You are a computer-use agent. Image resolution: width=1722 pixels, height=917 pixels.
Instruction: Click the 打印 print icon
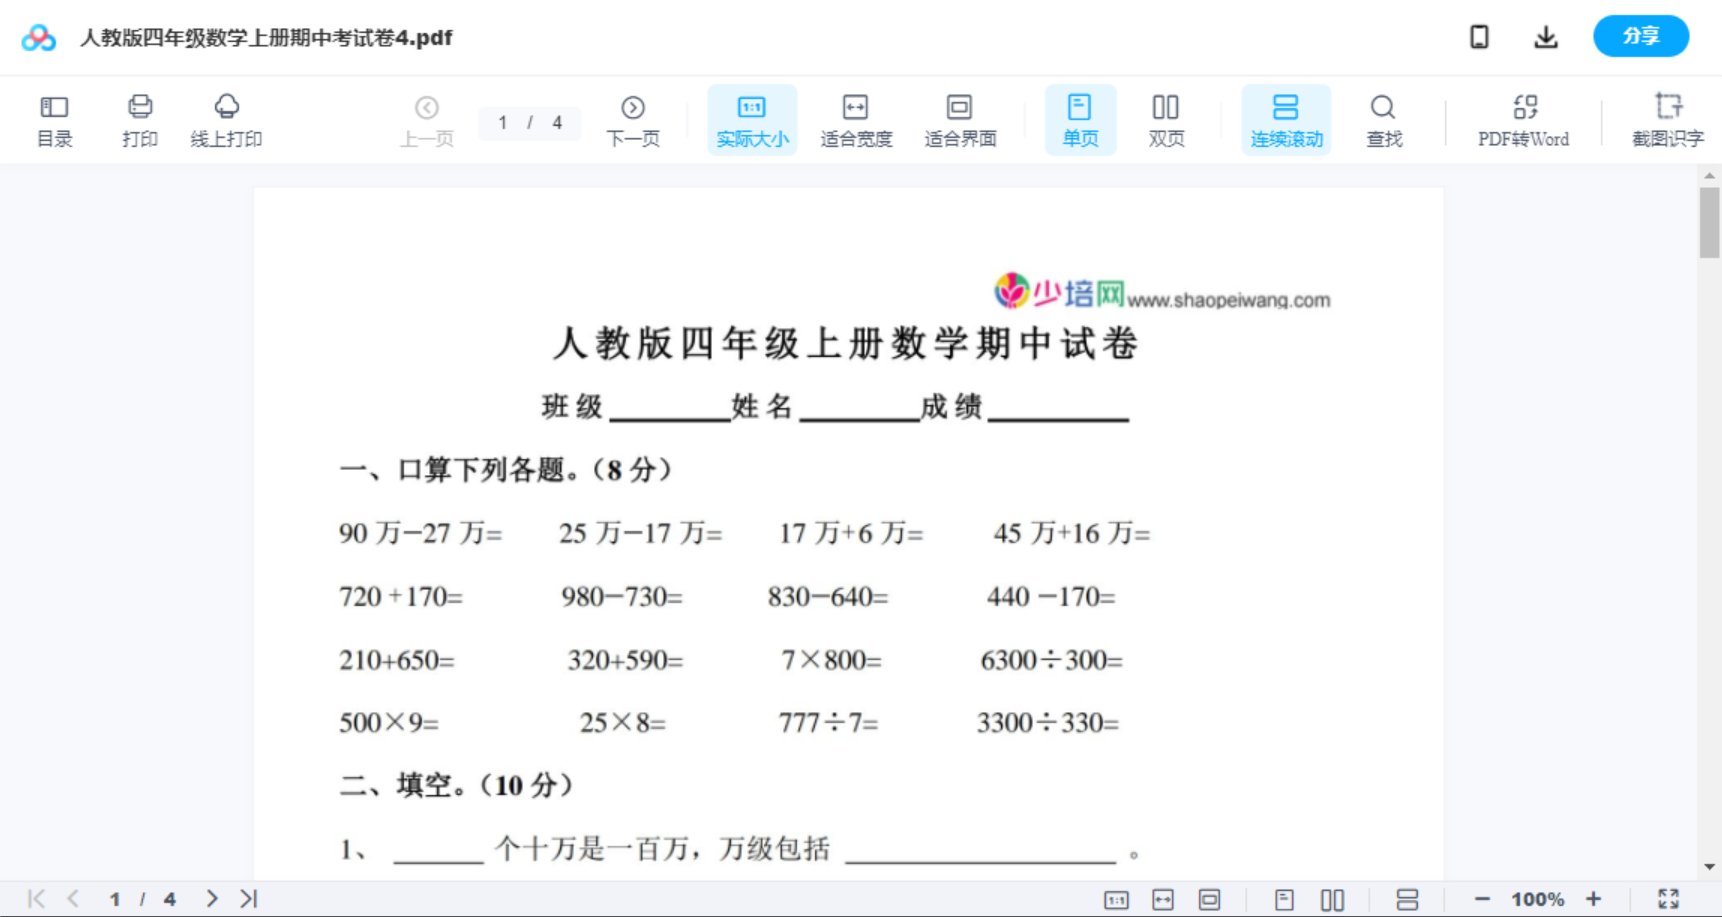point(139,119)
